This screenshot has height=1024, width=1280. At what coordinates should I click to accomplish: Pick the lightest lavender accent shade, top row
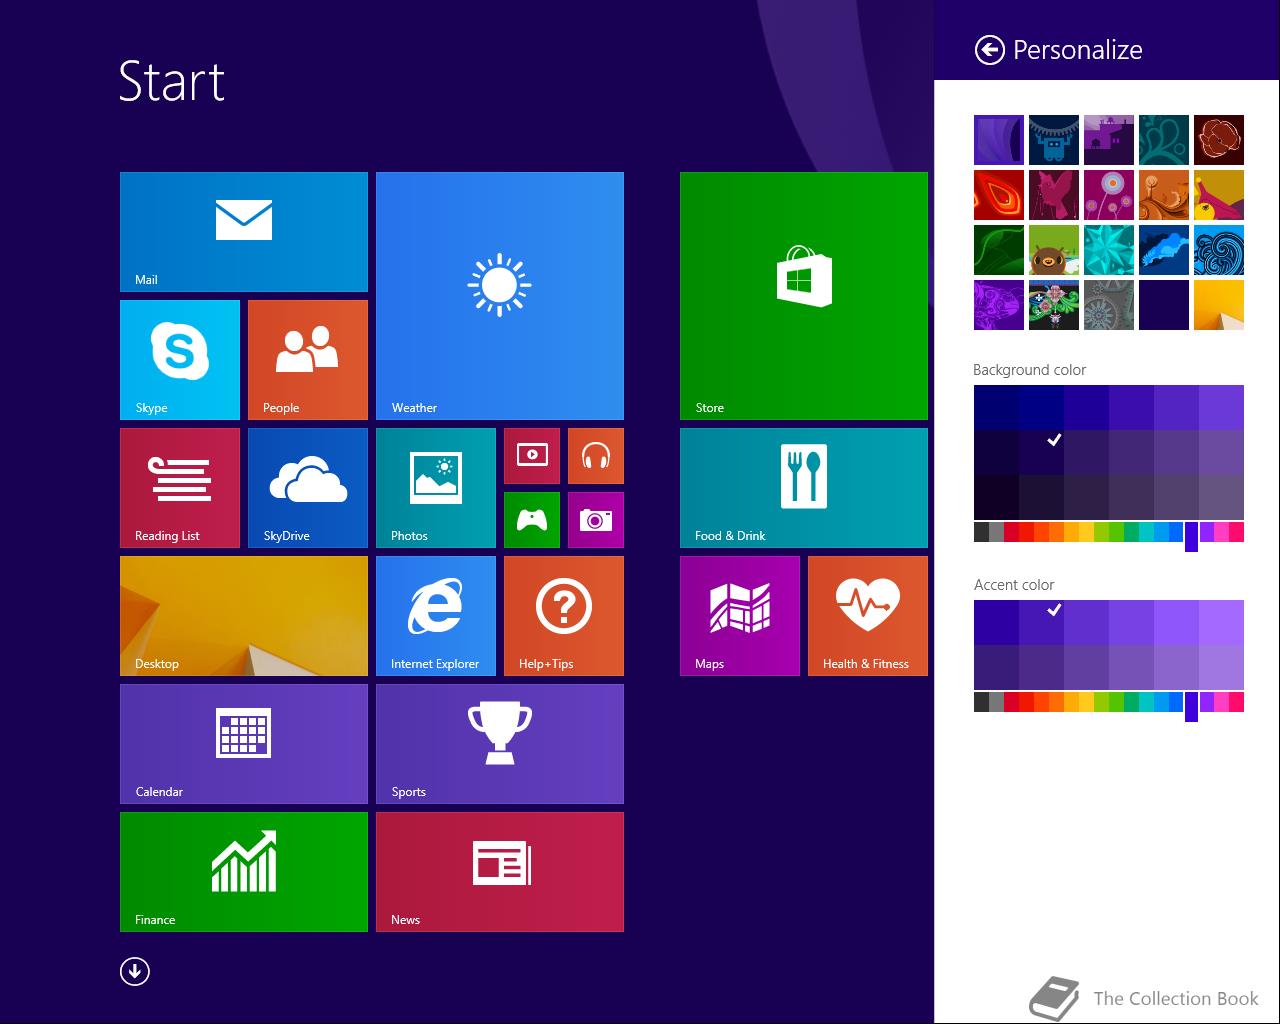pyautogui.click(x=1221, y=622)
